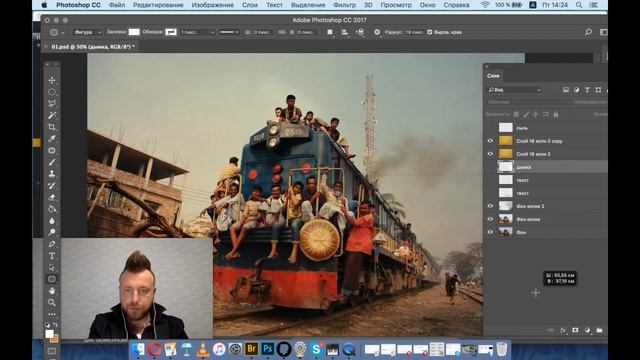Open the tool preset picker arrow
Image resolution: width=640 pixels, height=360 pixels.
tap(63, 32)
